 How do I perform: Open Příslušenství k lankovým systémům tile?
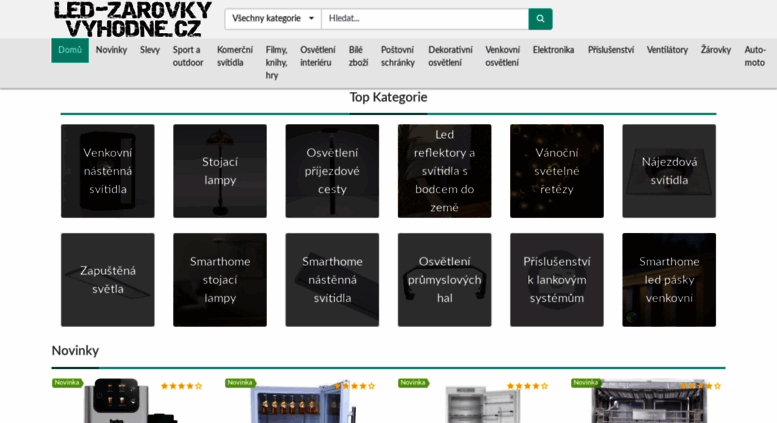[x=557, y=280]
